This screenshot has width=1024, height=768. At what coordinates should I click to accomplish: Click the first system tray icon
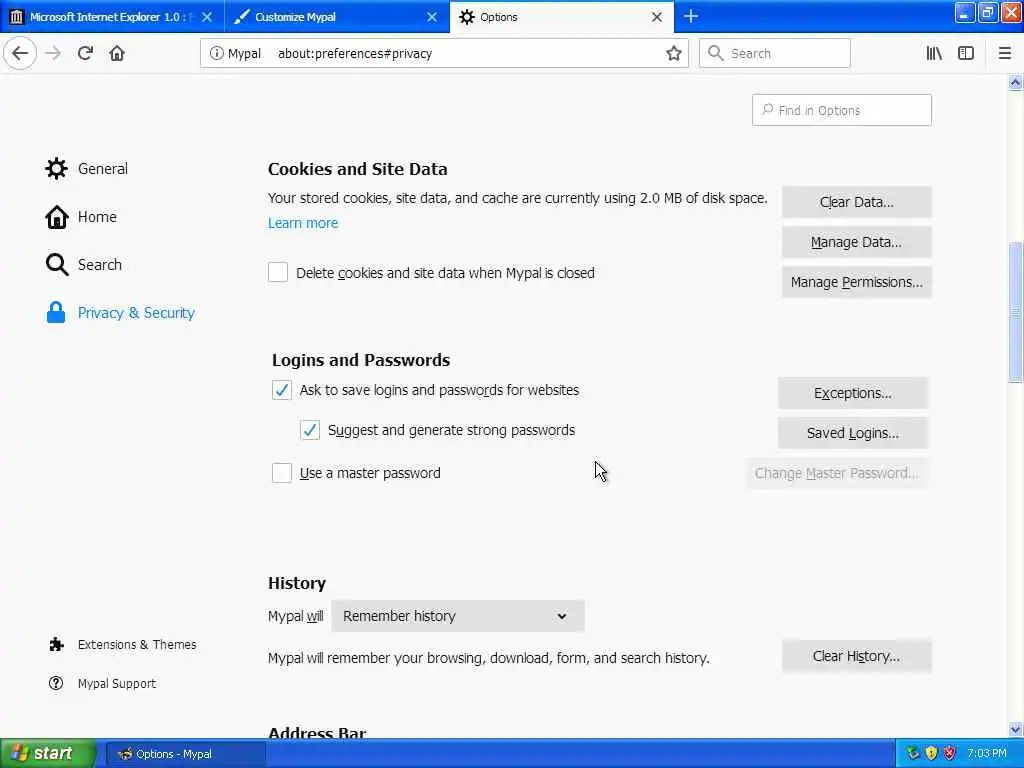[913, 754]
